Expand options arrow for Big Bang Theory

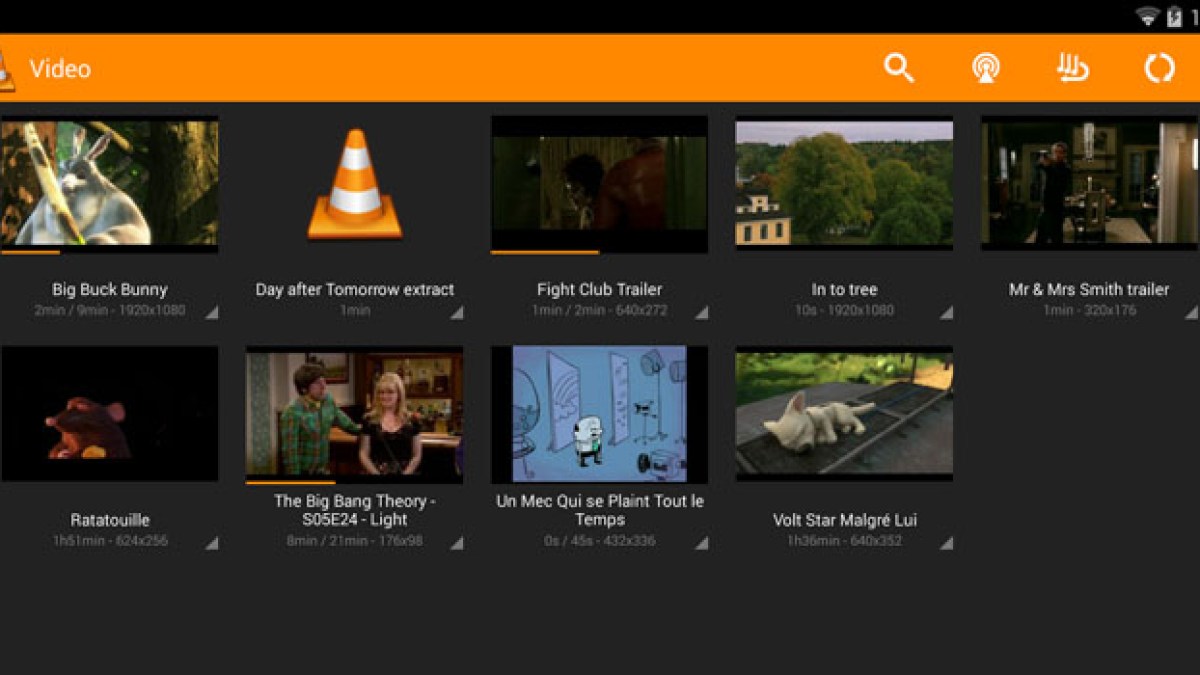(457, 543)
